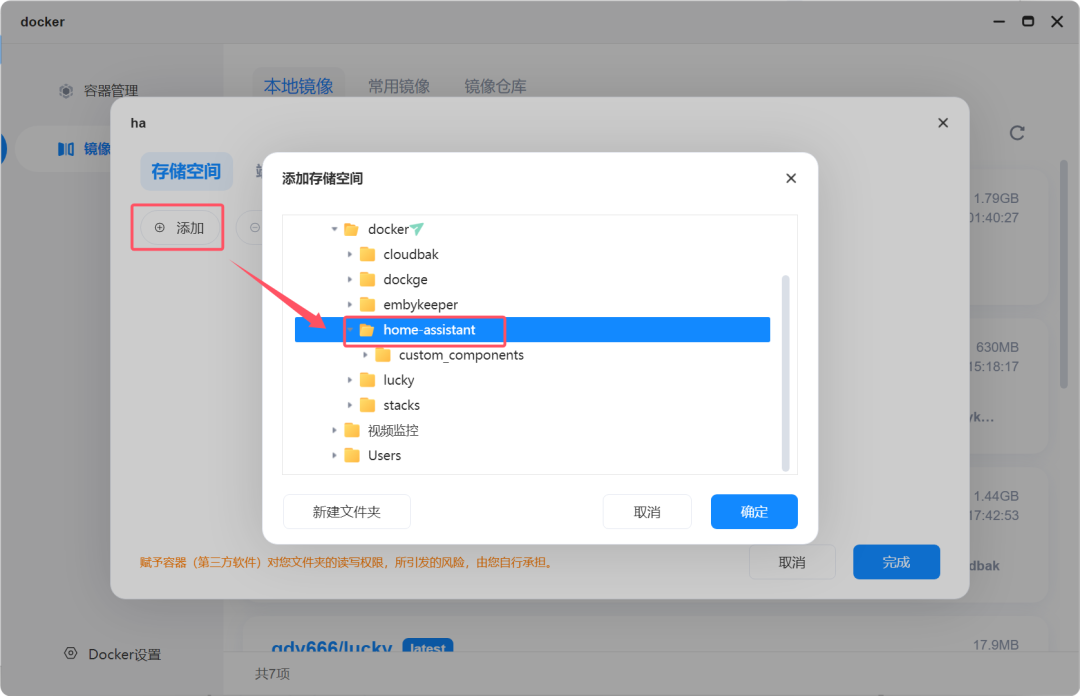Screen dimensions: 1080x696
Task: Select the lucky tree row
Action: tap(532, 380)
